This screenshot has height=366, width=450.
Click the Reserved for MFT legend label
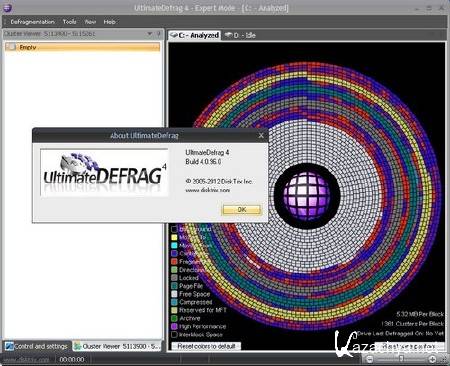coord(203,310)
